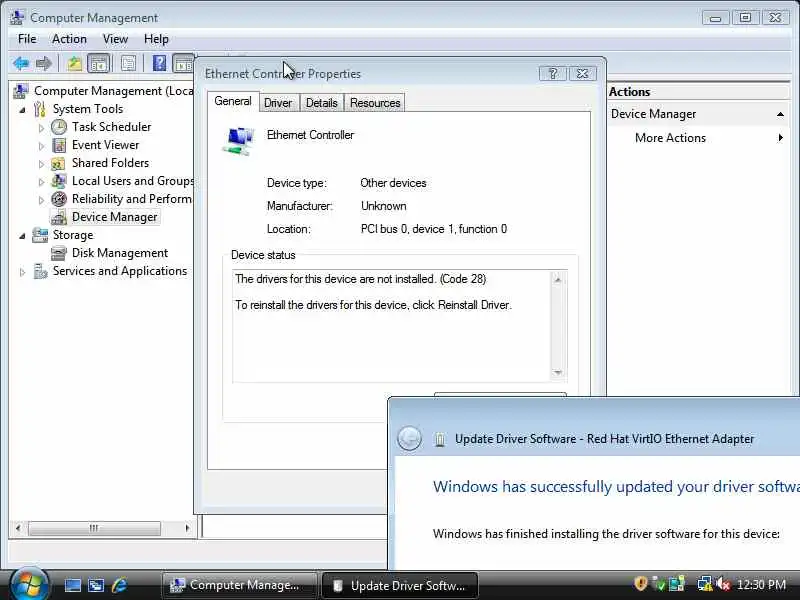Select Disk Management in the tree
This screenshot has height=600, width=800.
(x=120, y=253)
